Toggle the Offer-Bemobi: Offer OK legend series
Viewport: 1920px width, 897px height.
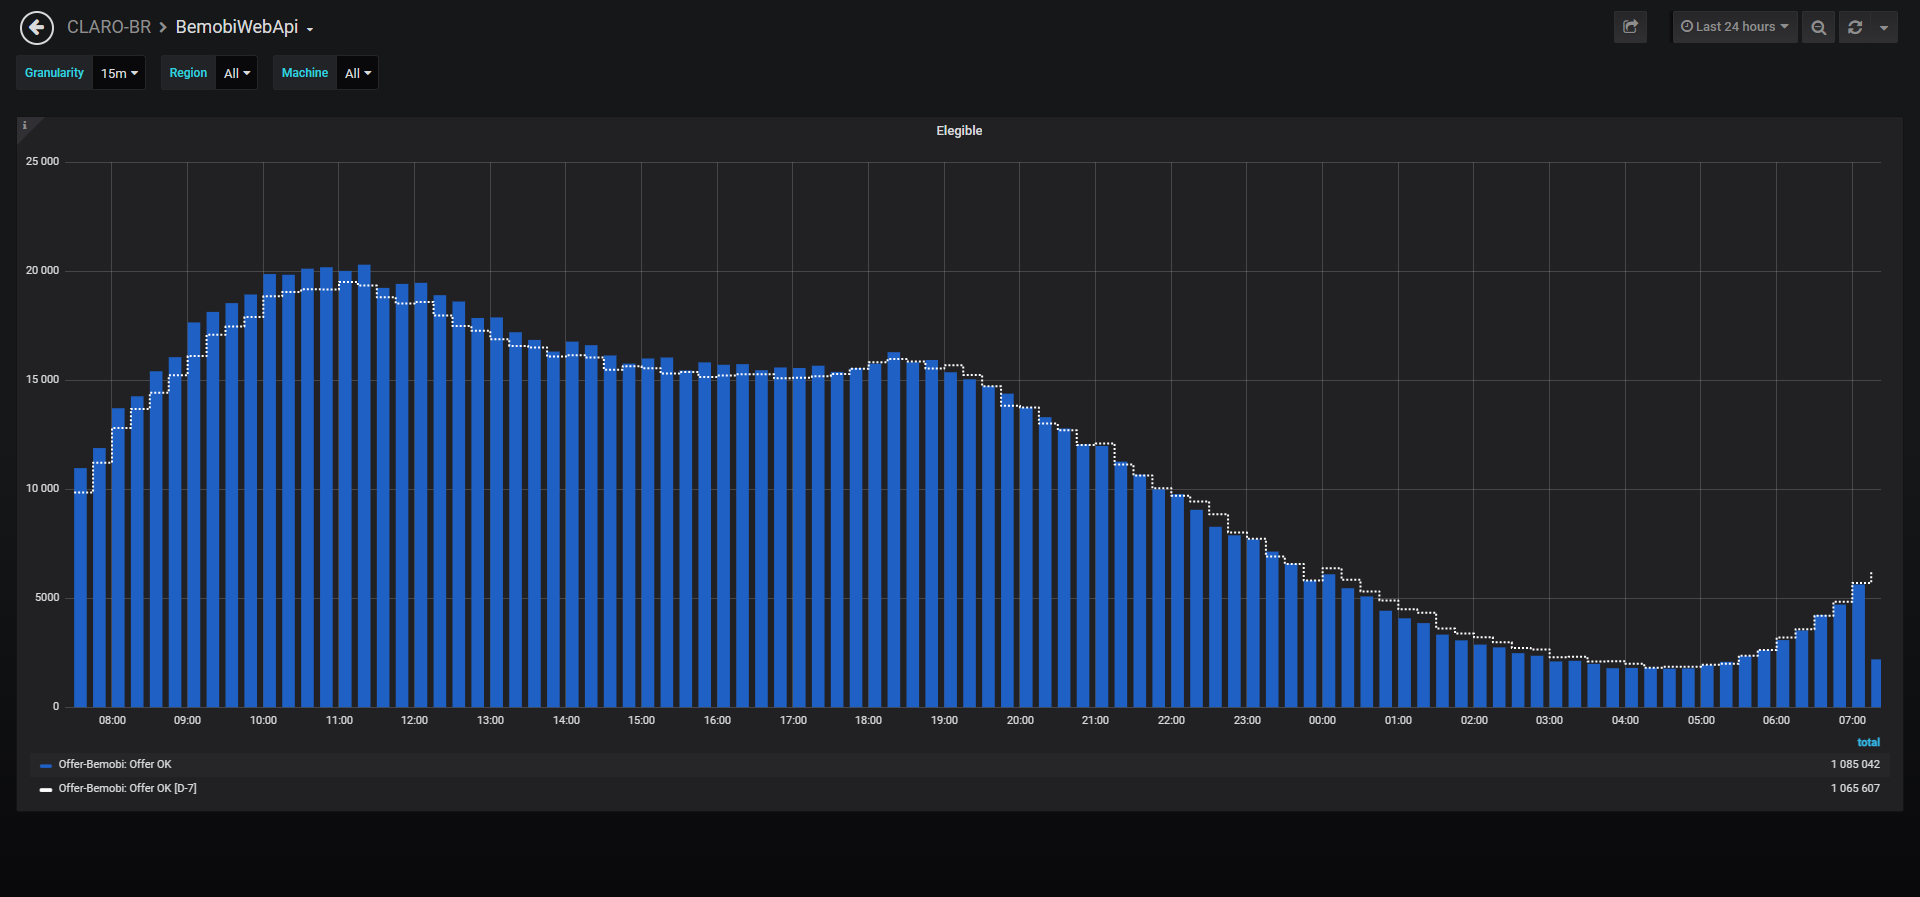[115, 764]
